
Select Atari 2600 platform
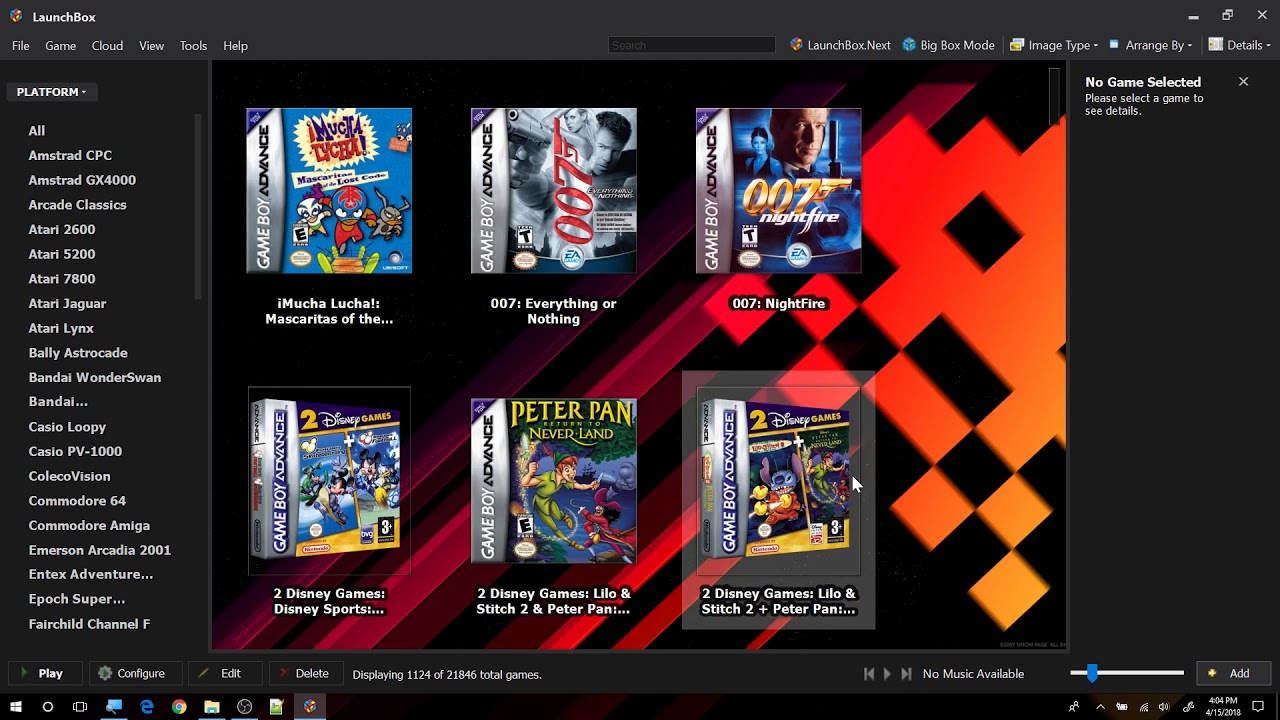tap(62, 229)
